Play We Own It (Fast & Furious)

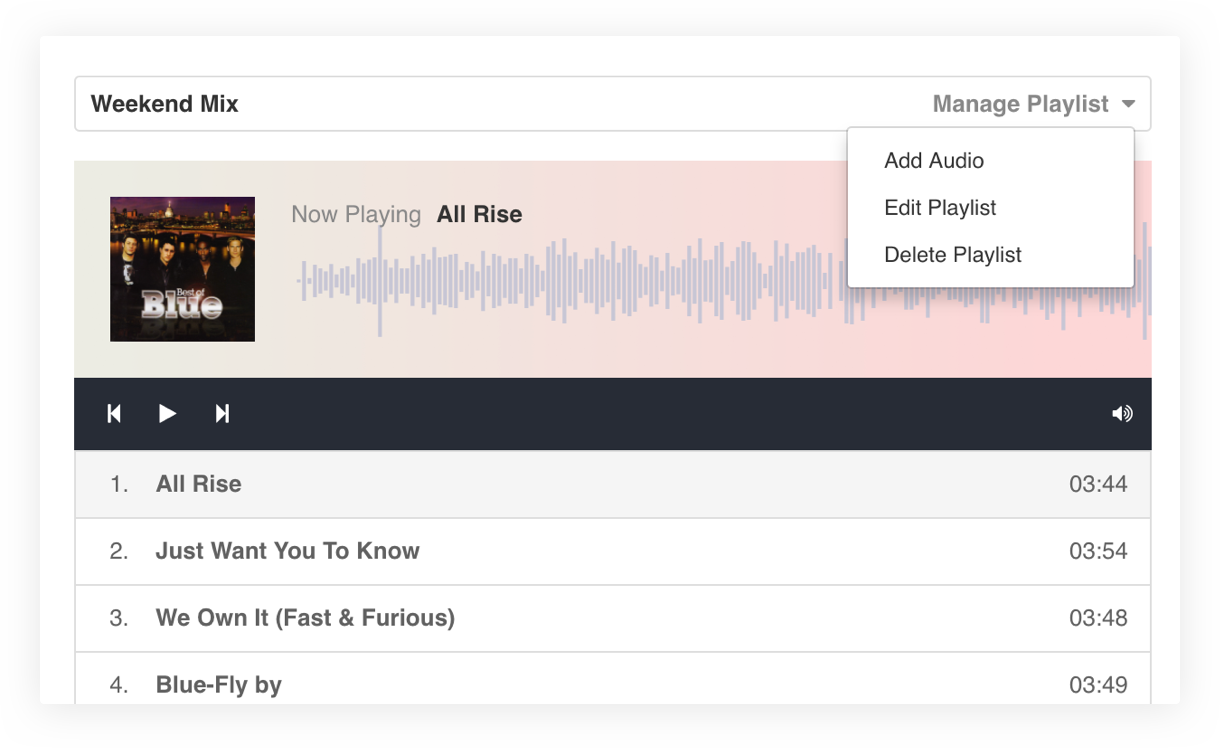[x=612, y=618]
